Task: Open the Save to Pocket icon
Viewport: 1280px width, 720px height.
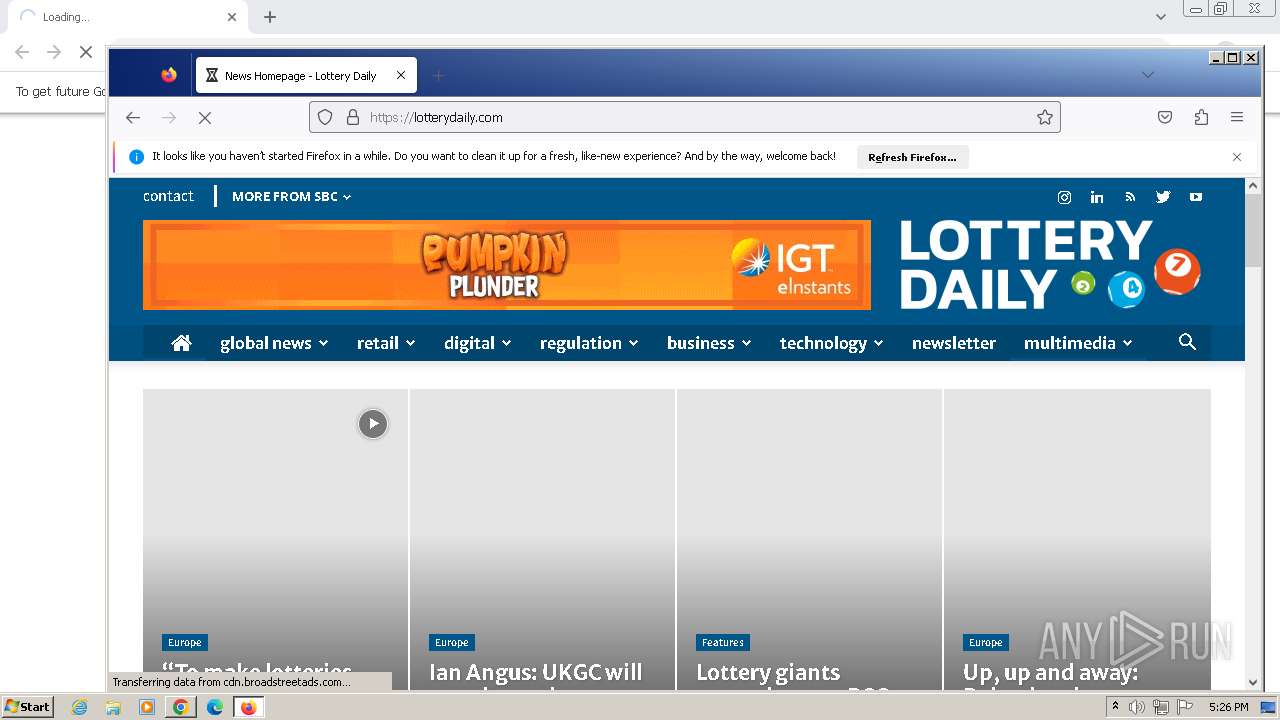Action: click(x=1165, y=117)
